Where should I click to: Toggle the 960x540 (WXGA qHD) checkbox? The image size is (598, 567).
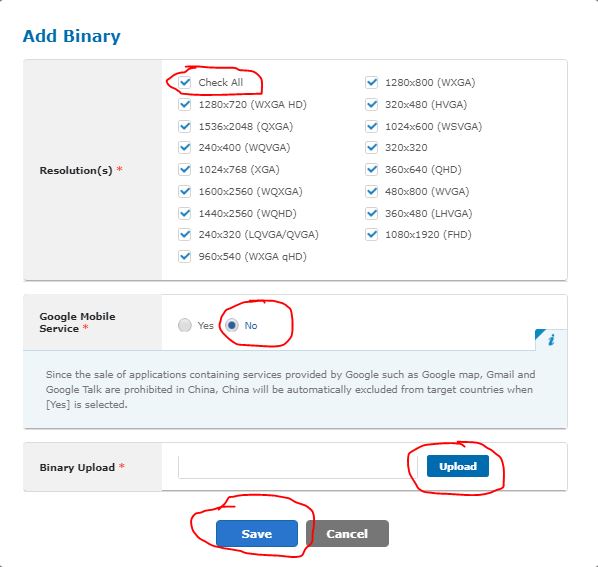tap(185, 257)
